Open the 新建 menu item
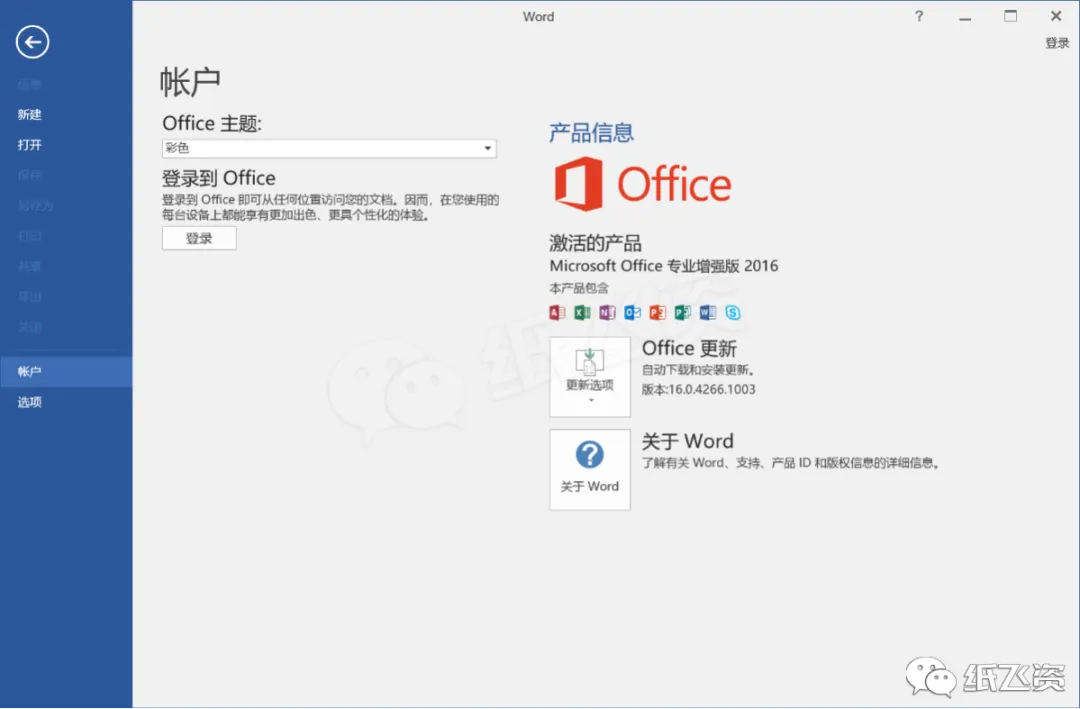This screenshot has width=1080, height=709. pos(30,114)
